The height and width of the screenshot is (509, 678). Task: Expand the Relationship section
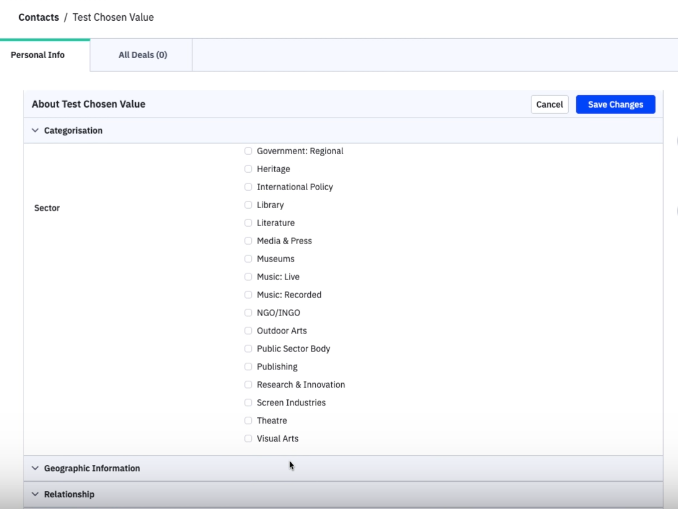tap(35, 494)
